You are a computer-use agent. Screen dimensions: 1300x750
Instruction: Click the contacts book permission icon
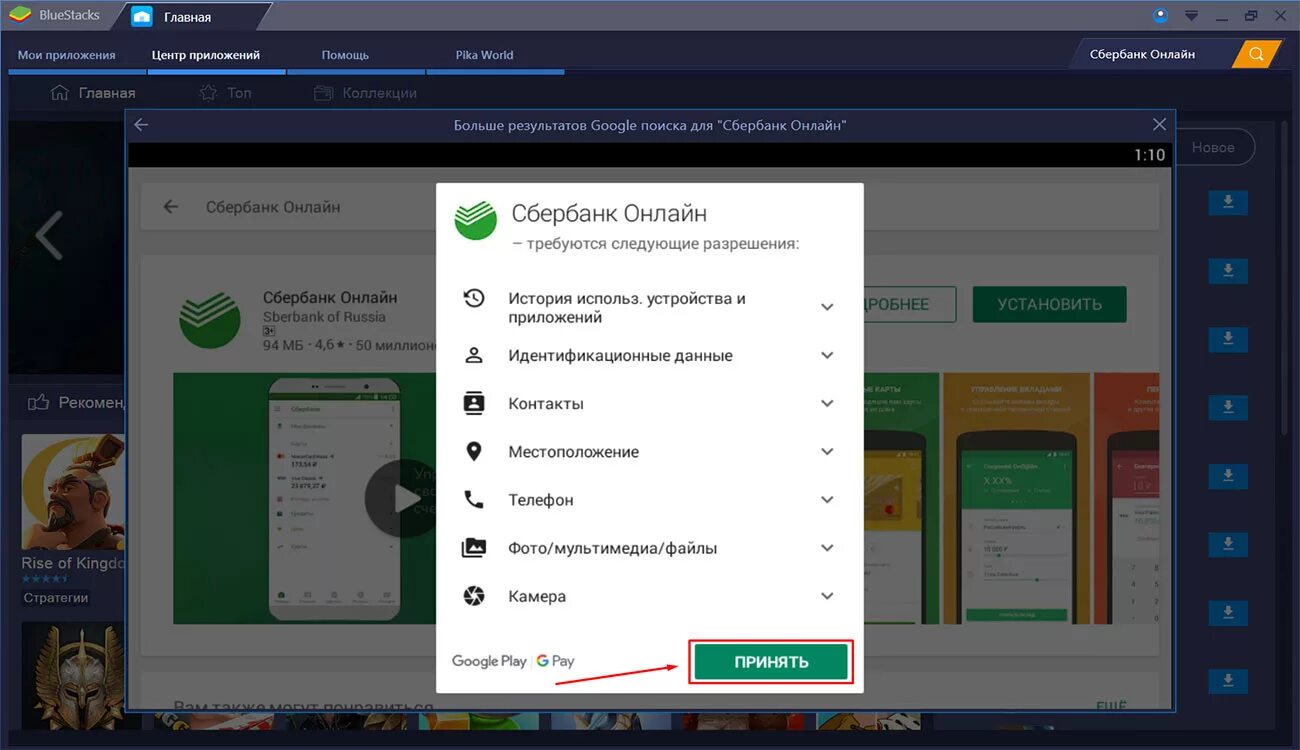(x=474, y=403)
